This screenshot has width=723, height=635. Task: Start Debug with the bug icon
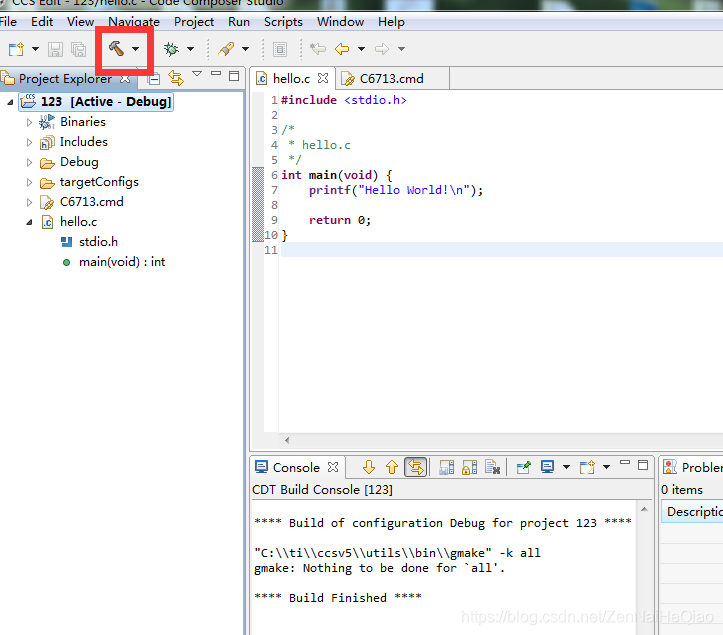[171, 49]
